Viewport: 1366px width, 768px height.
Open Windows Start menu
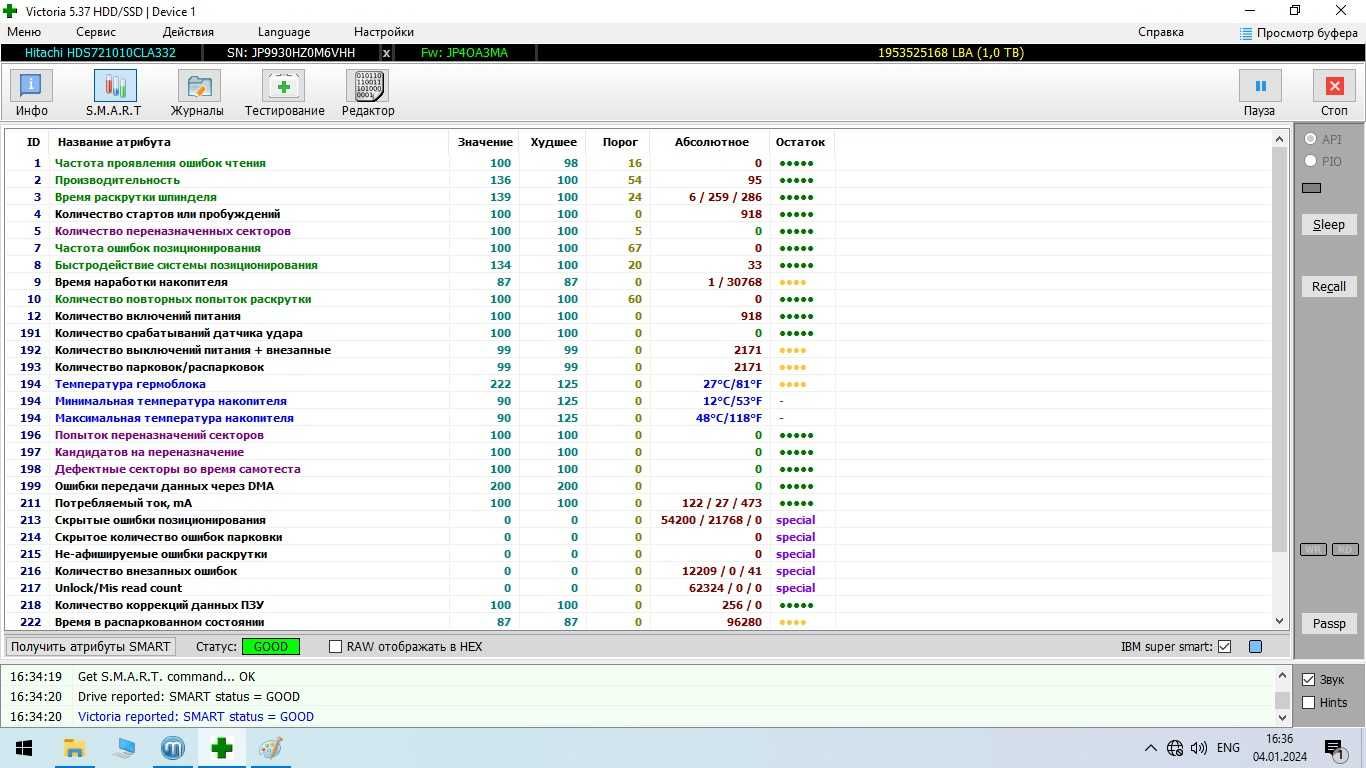(24, 747)
